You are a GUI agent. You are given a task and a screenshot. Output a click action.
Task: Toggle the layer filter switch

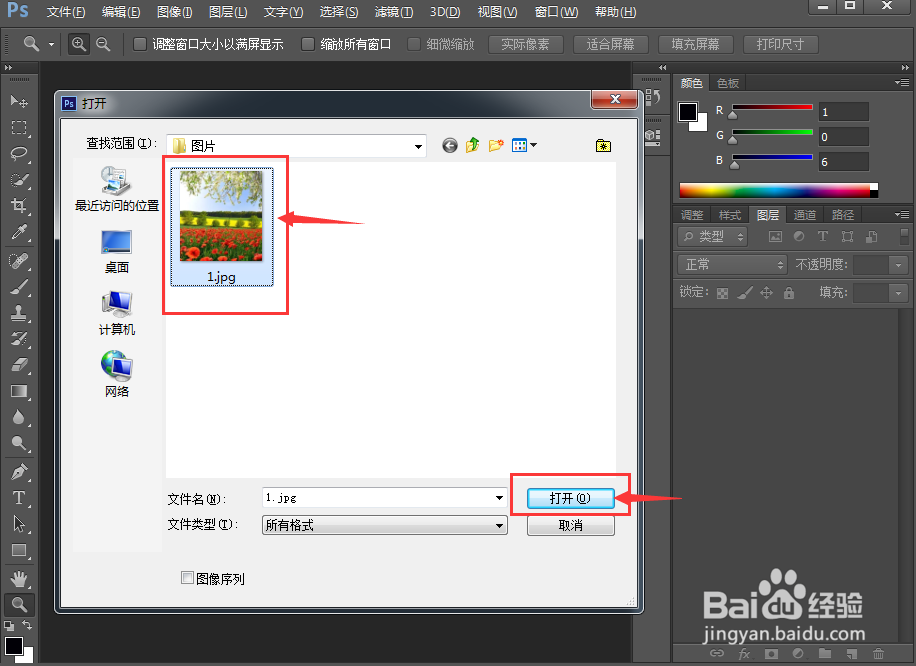[x=904, y=236]
